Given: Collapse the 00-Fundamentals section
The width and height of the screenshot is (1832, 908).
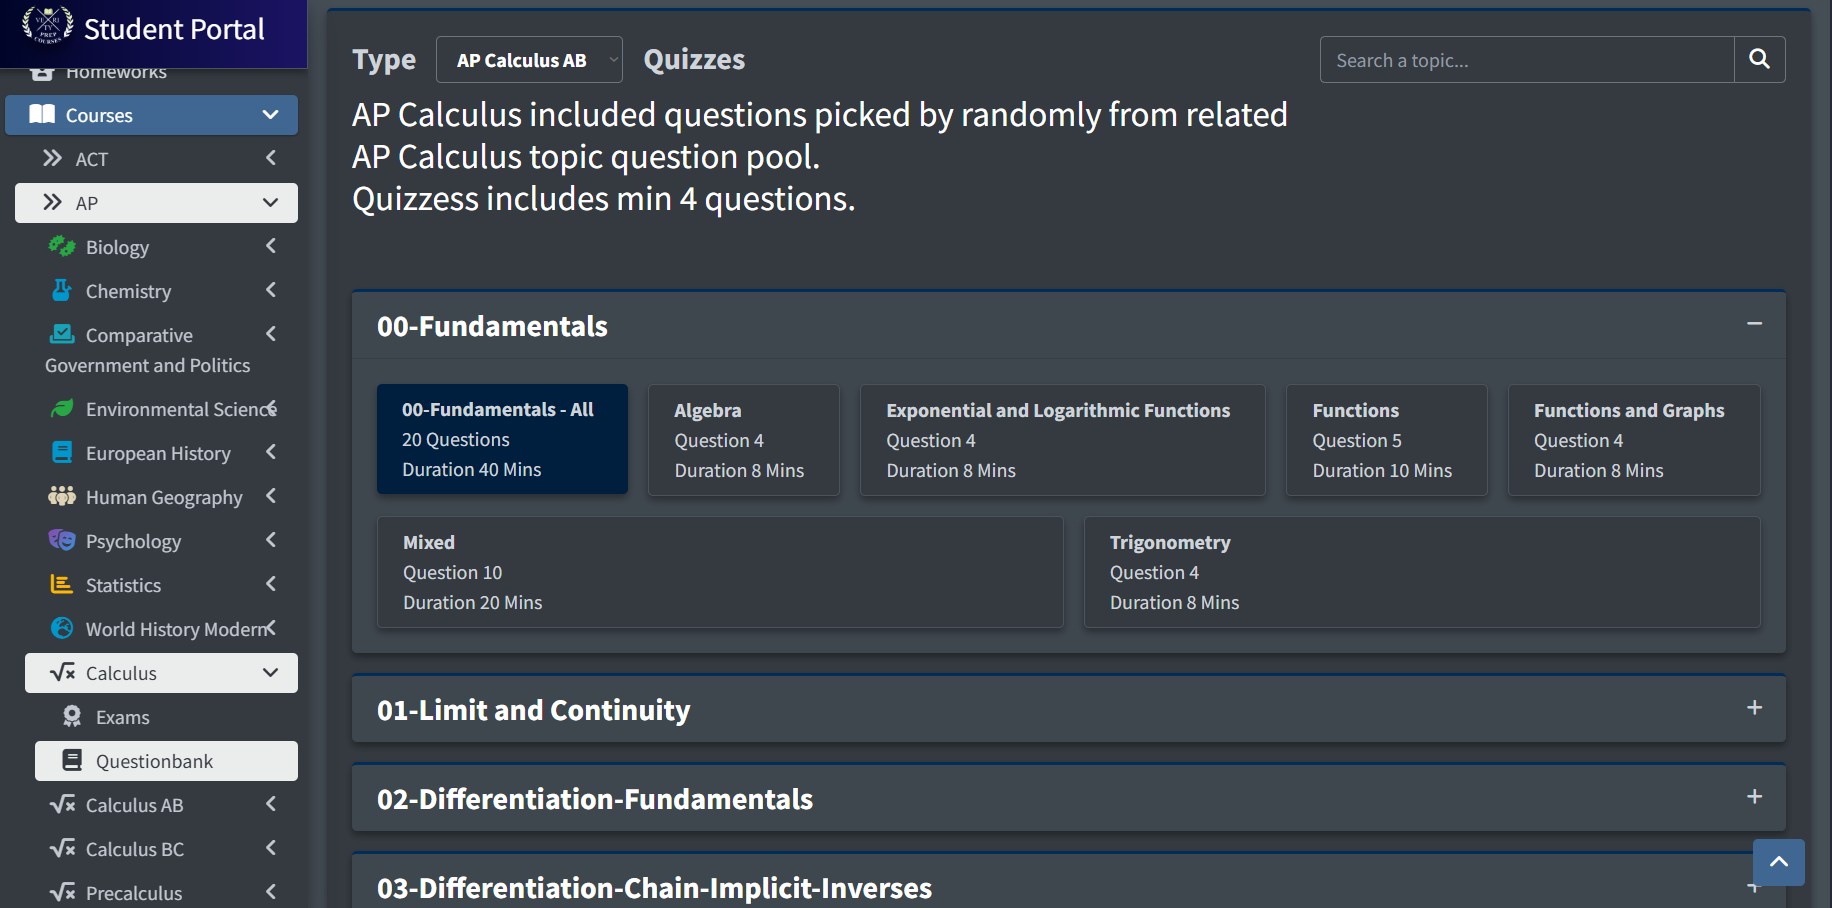Looking at the screenshot, I should click(1754, 324).
